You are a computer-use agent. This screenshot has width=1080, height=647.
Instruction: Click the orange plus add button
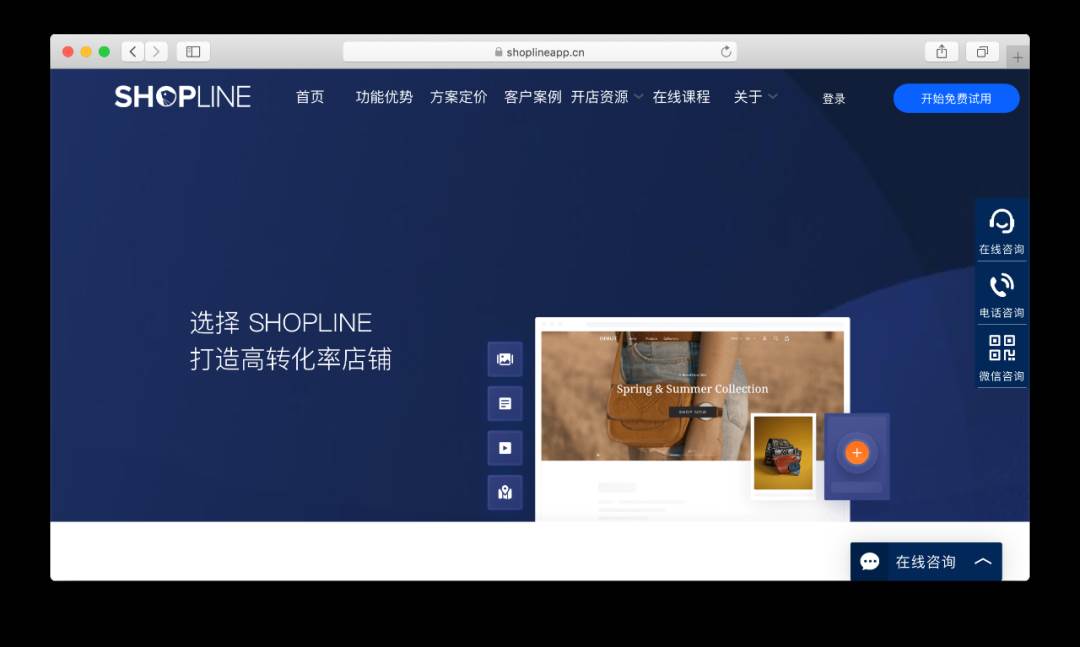pyautogui.click(x=857, y=453)
